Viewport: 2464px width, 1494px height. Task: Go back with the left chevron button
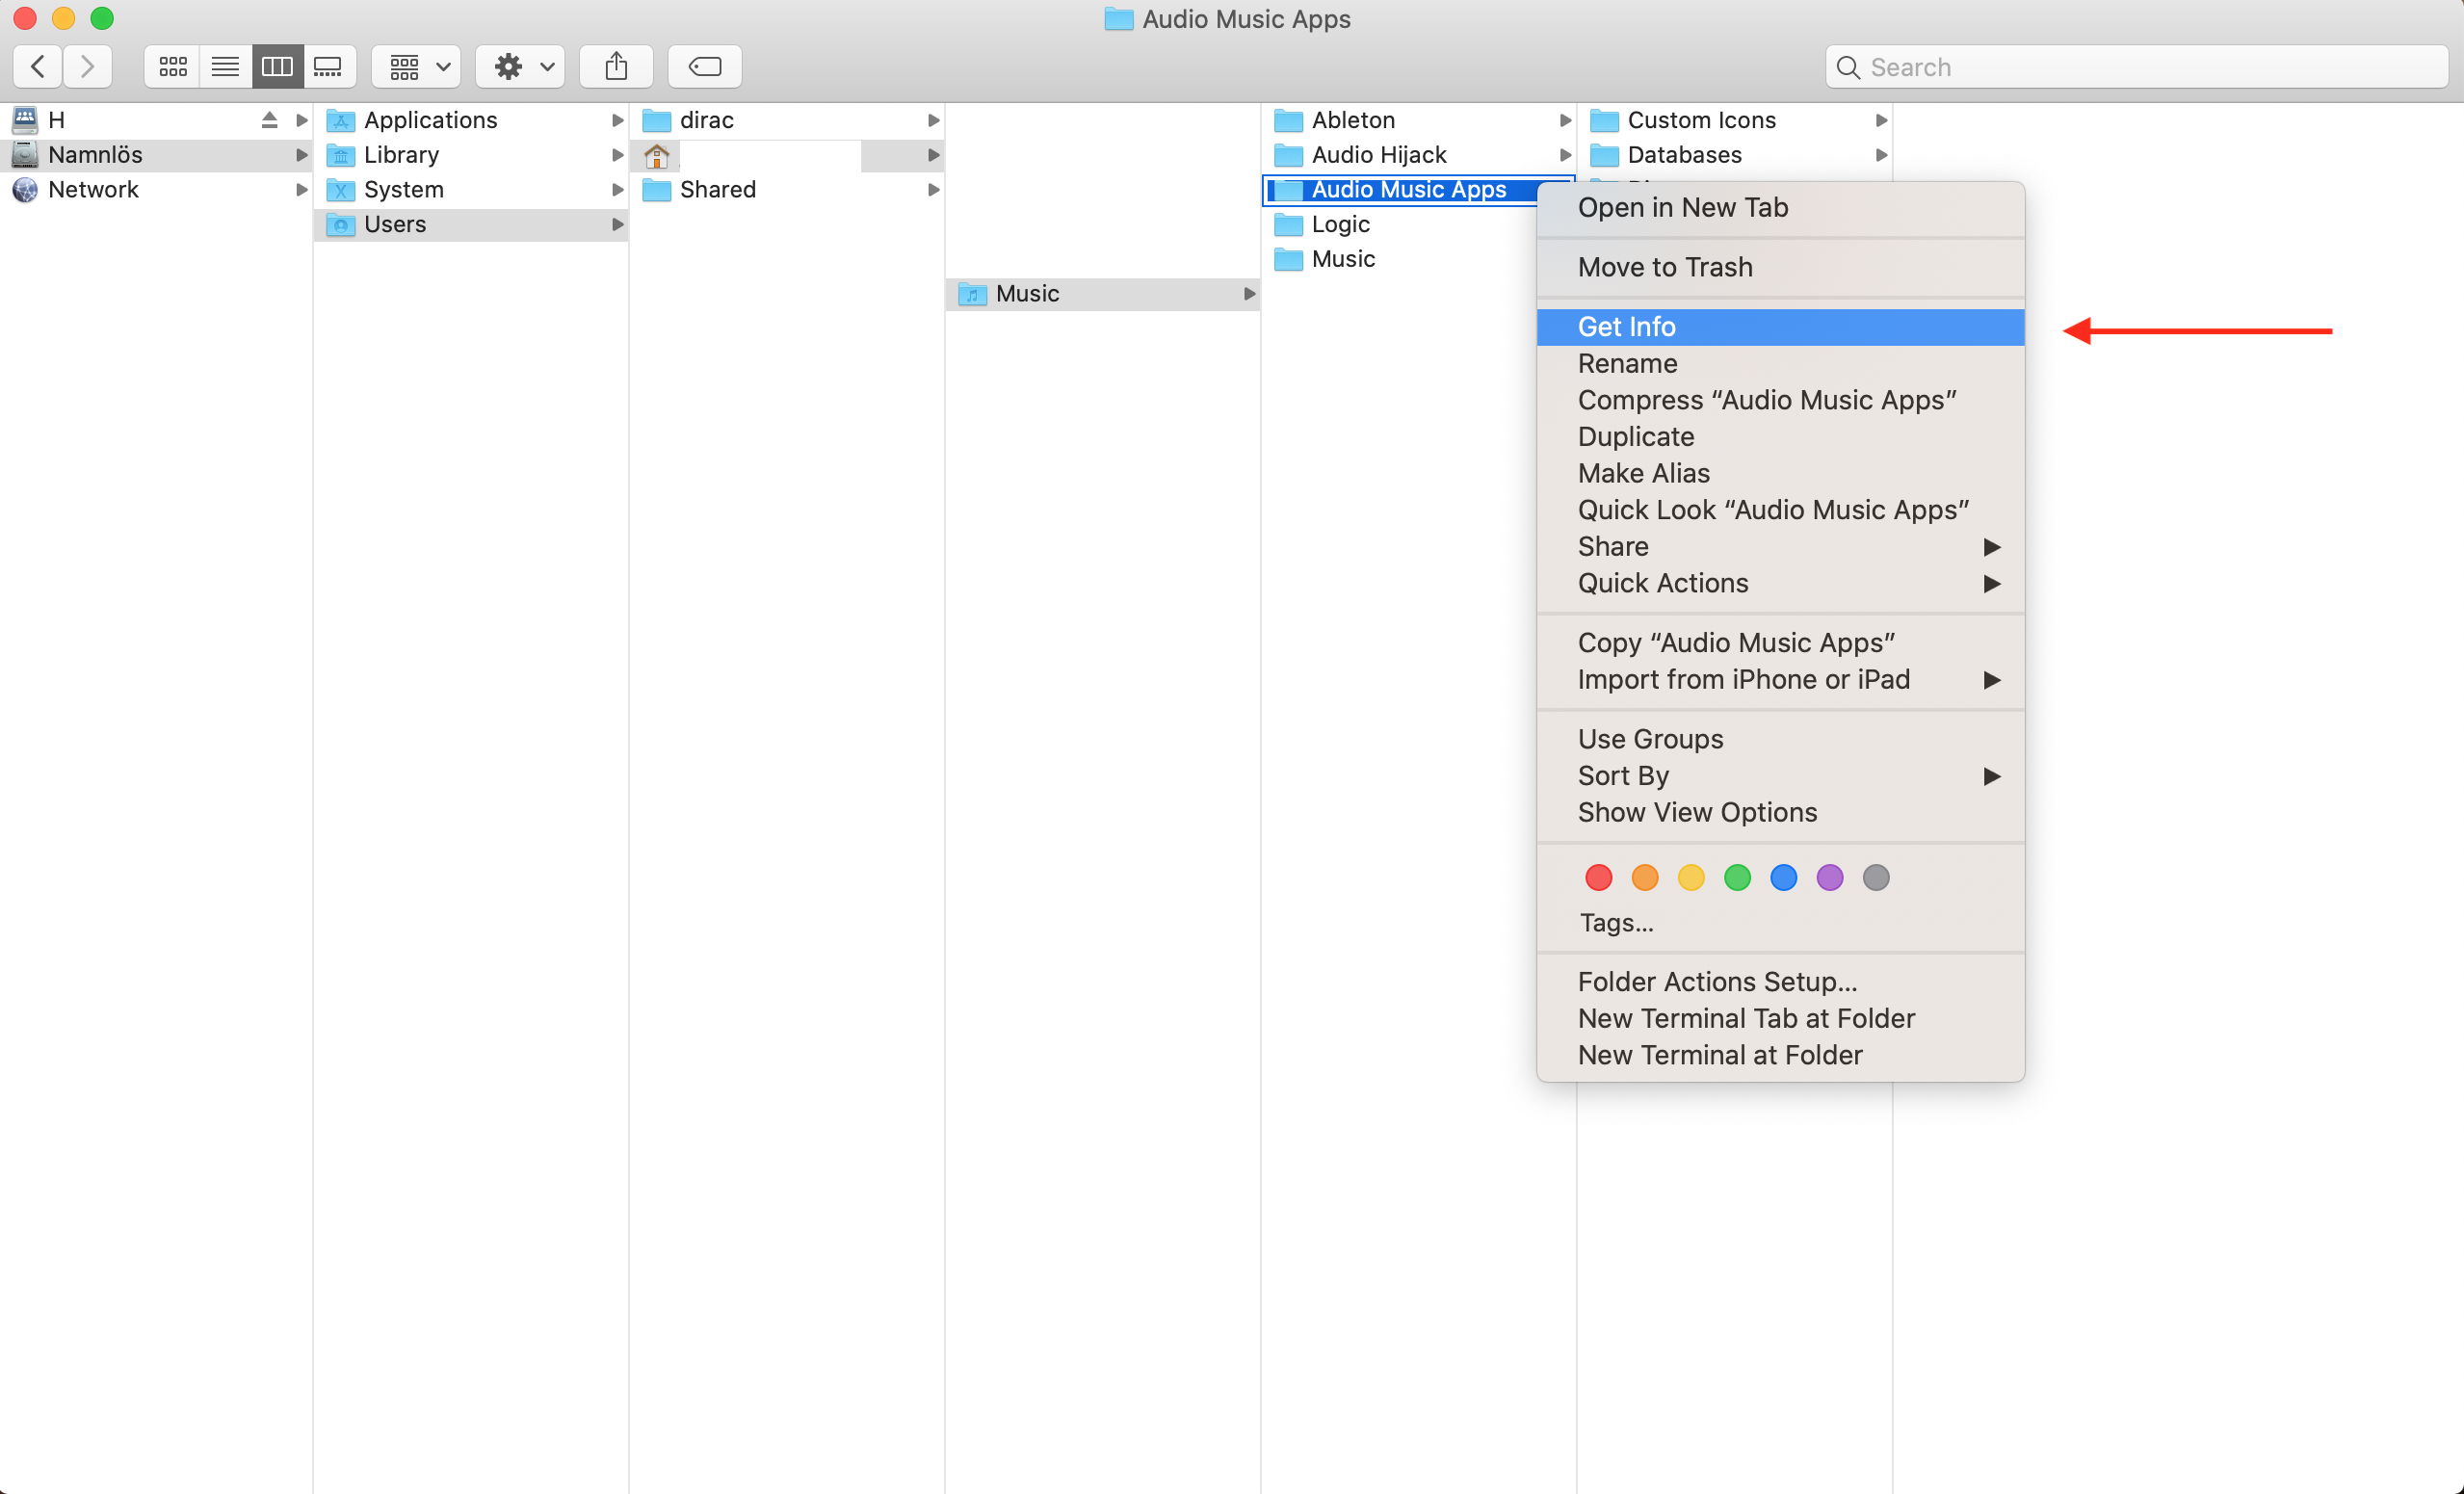(x=38, y=67)
